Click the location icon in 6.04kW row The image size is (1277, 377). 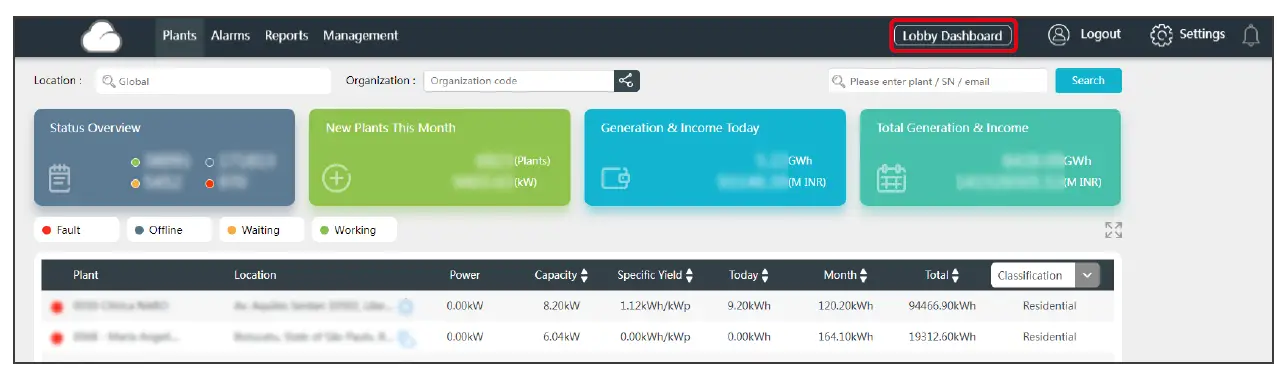pyautogui.click(x=406, y=338)
